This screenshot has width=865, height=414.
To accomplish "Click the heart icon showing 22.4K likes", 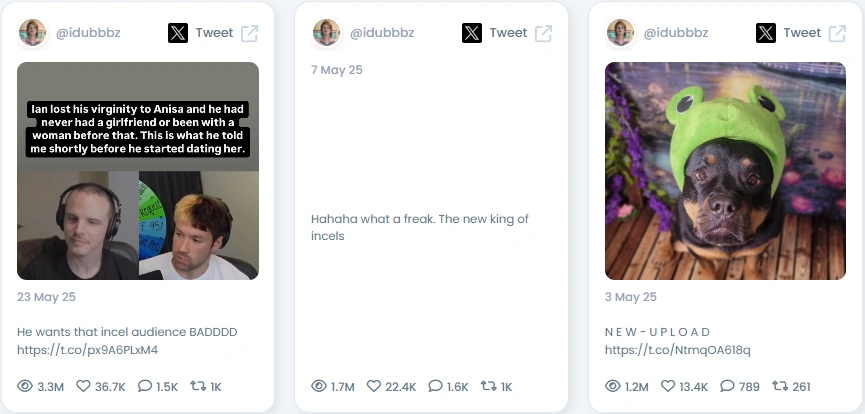I will (374, 386).
